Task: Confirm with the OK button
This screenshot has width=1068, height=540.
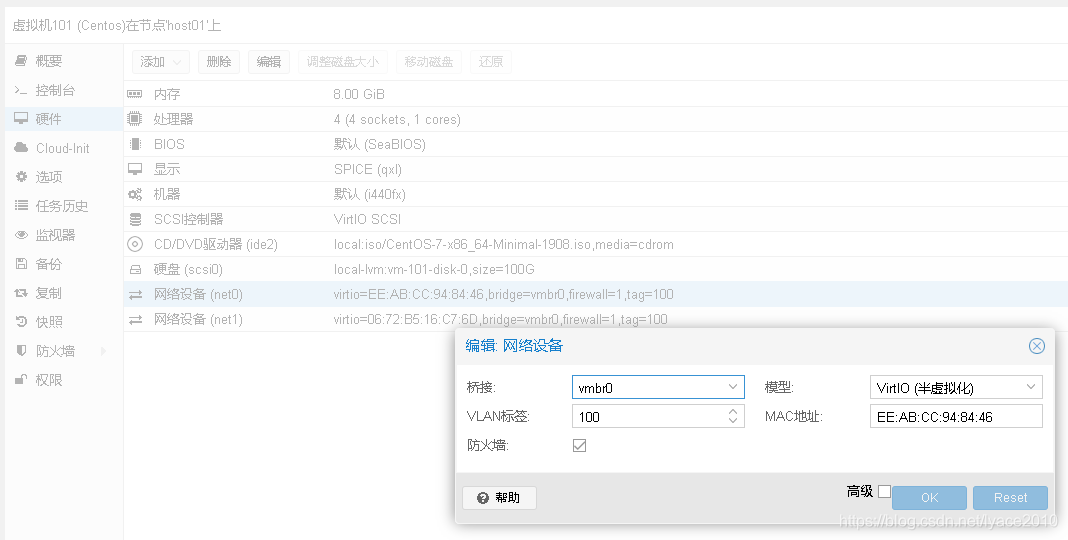Action: click(929, 498)
